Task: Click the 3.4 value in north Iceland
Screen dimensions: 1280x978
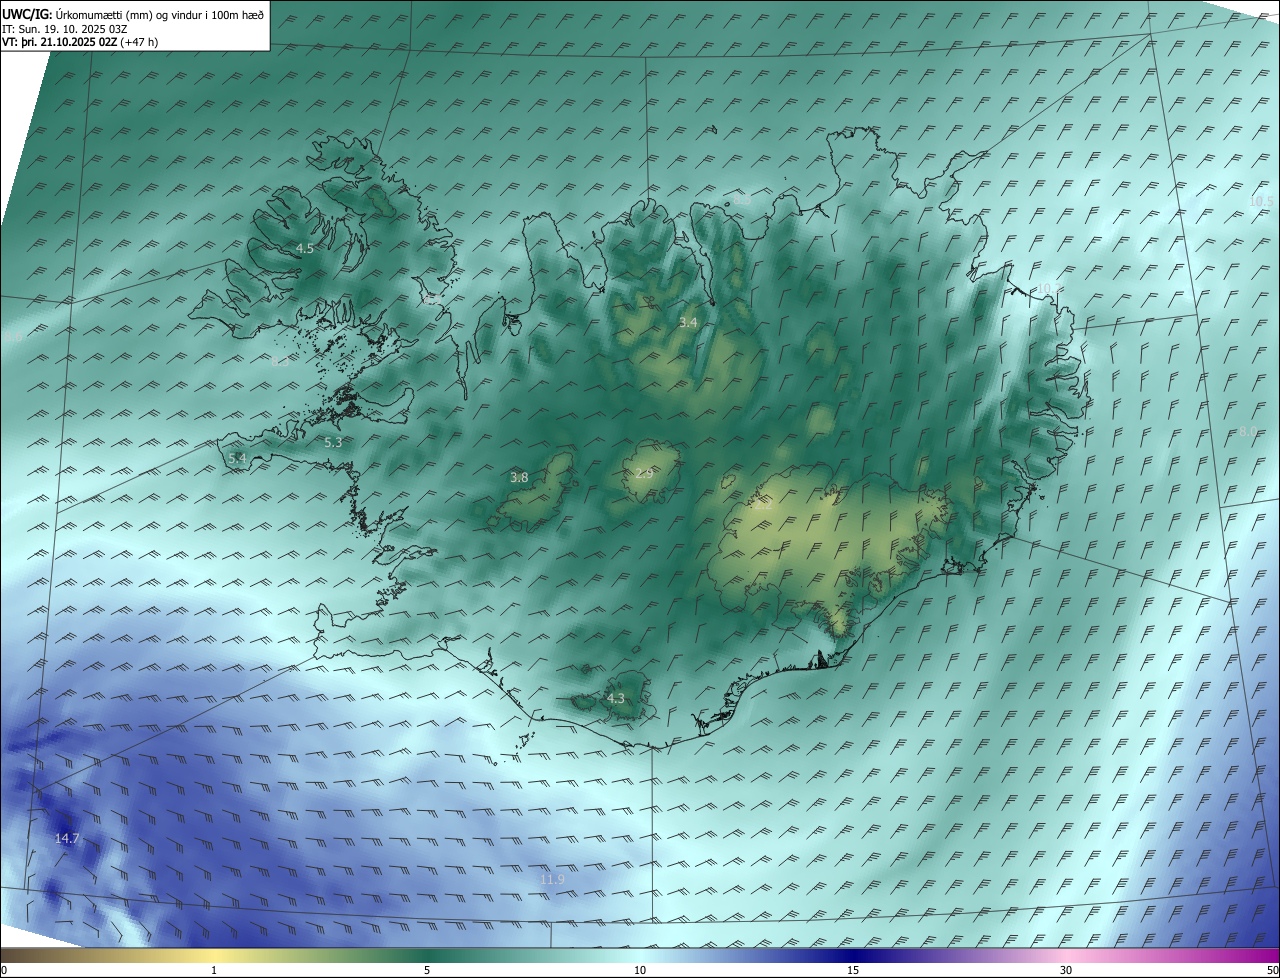Action: [688, 322]
